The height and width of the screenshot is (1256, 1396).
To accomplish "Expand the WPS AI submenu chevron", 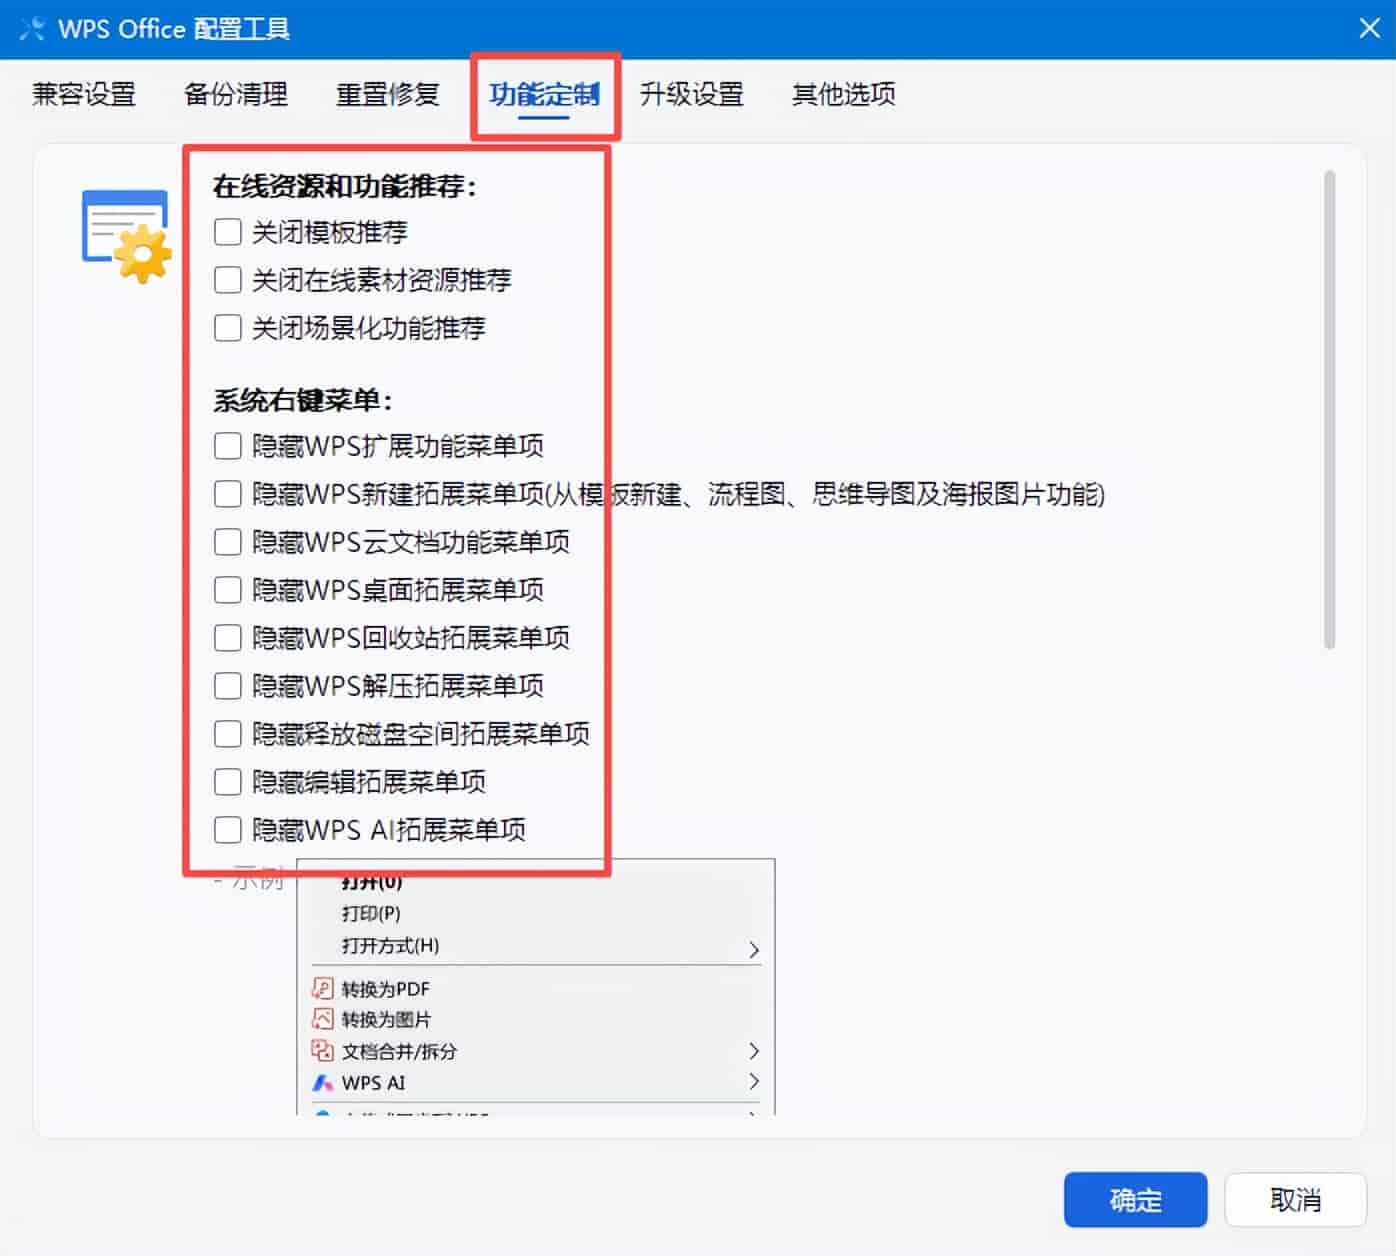I will (754, 1081).
